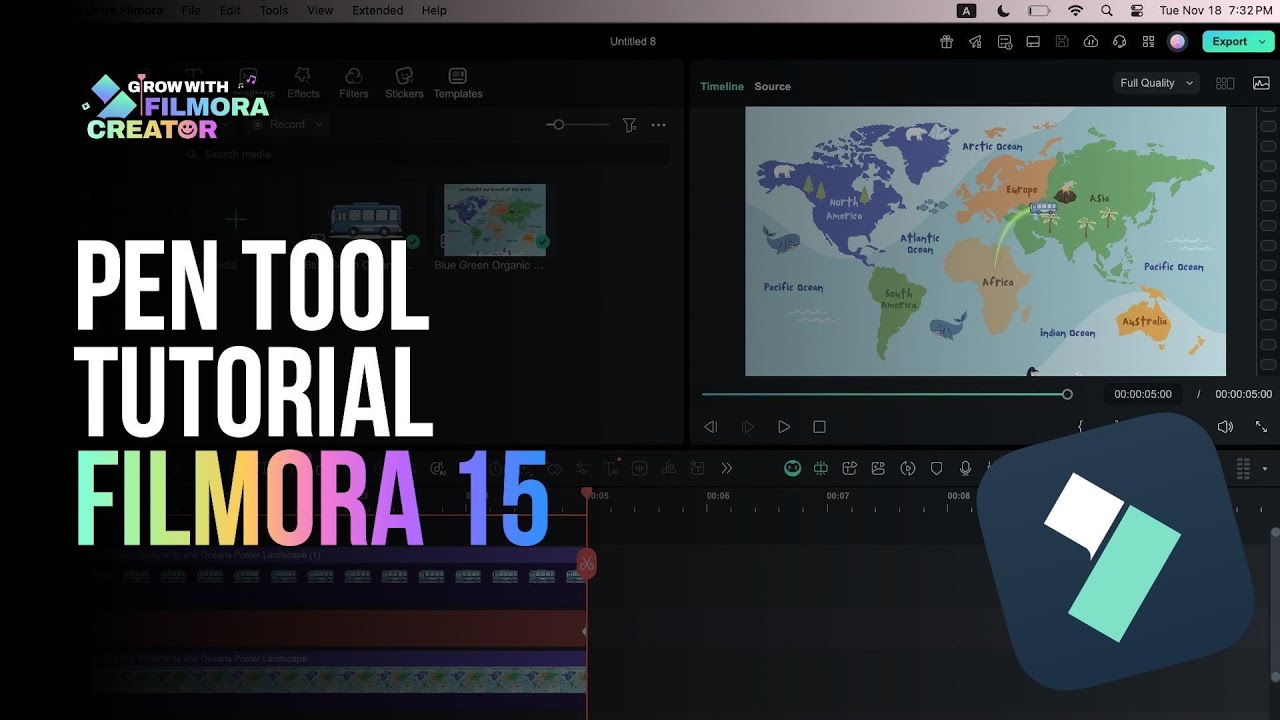This screenshot has width=1280, height=720.
Task: Open the headset support icon
Action: 1120,42
